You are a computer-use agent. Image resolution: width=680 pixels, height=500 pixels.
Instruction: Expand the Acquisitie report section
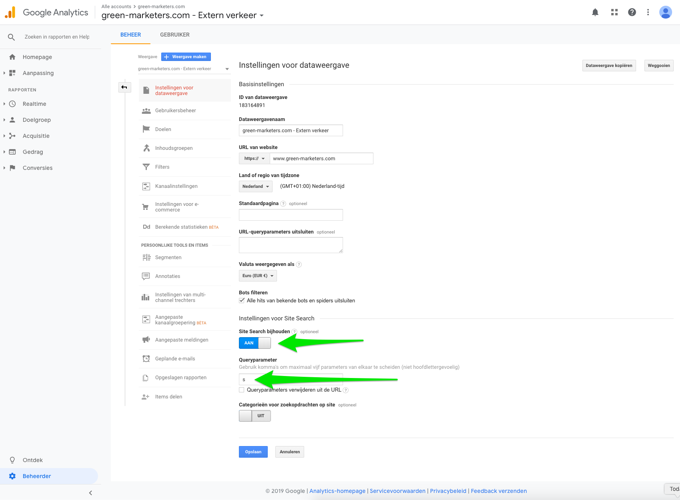[35, 136]
